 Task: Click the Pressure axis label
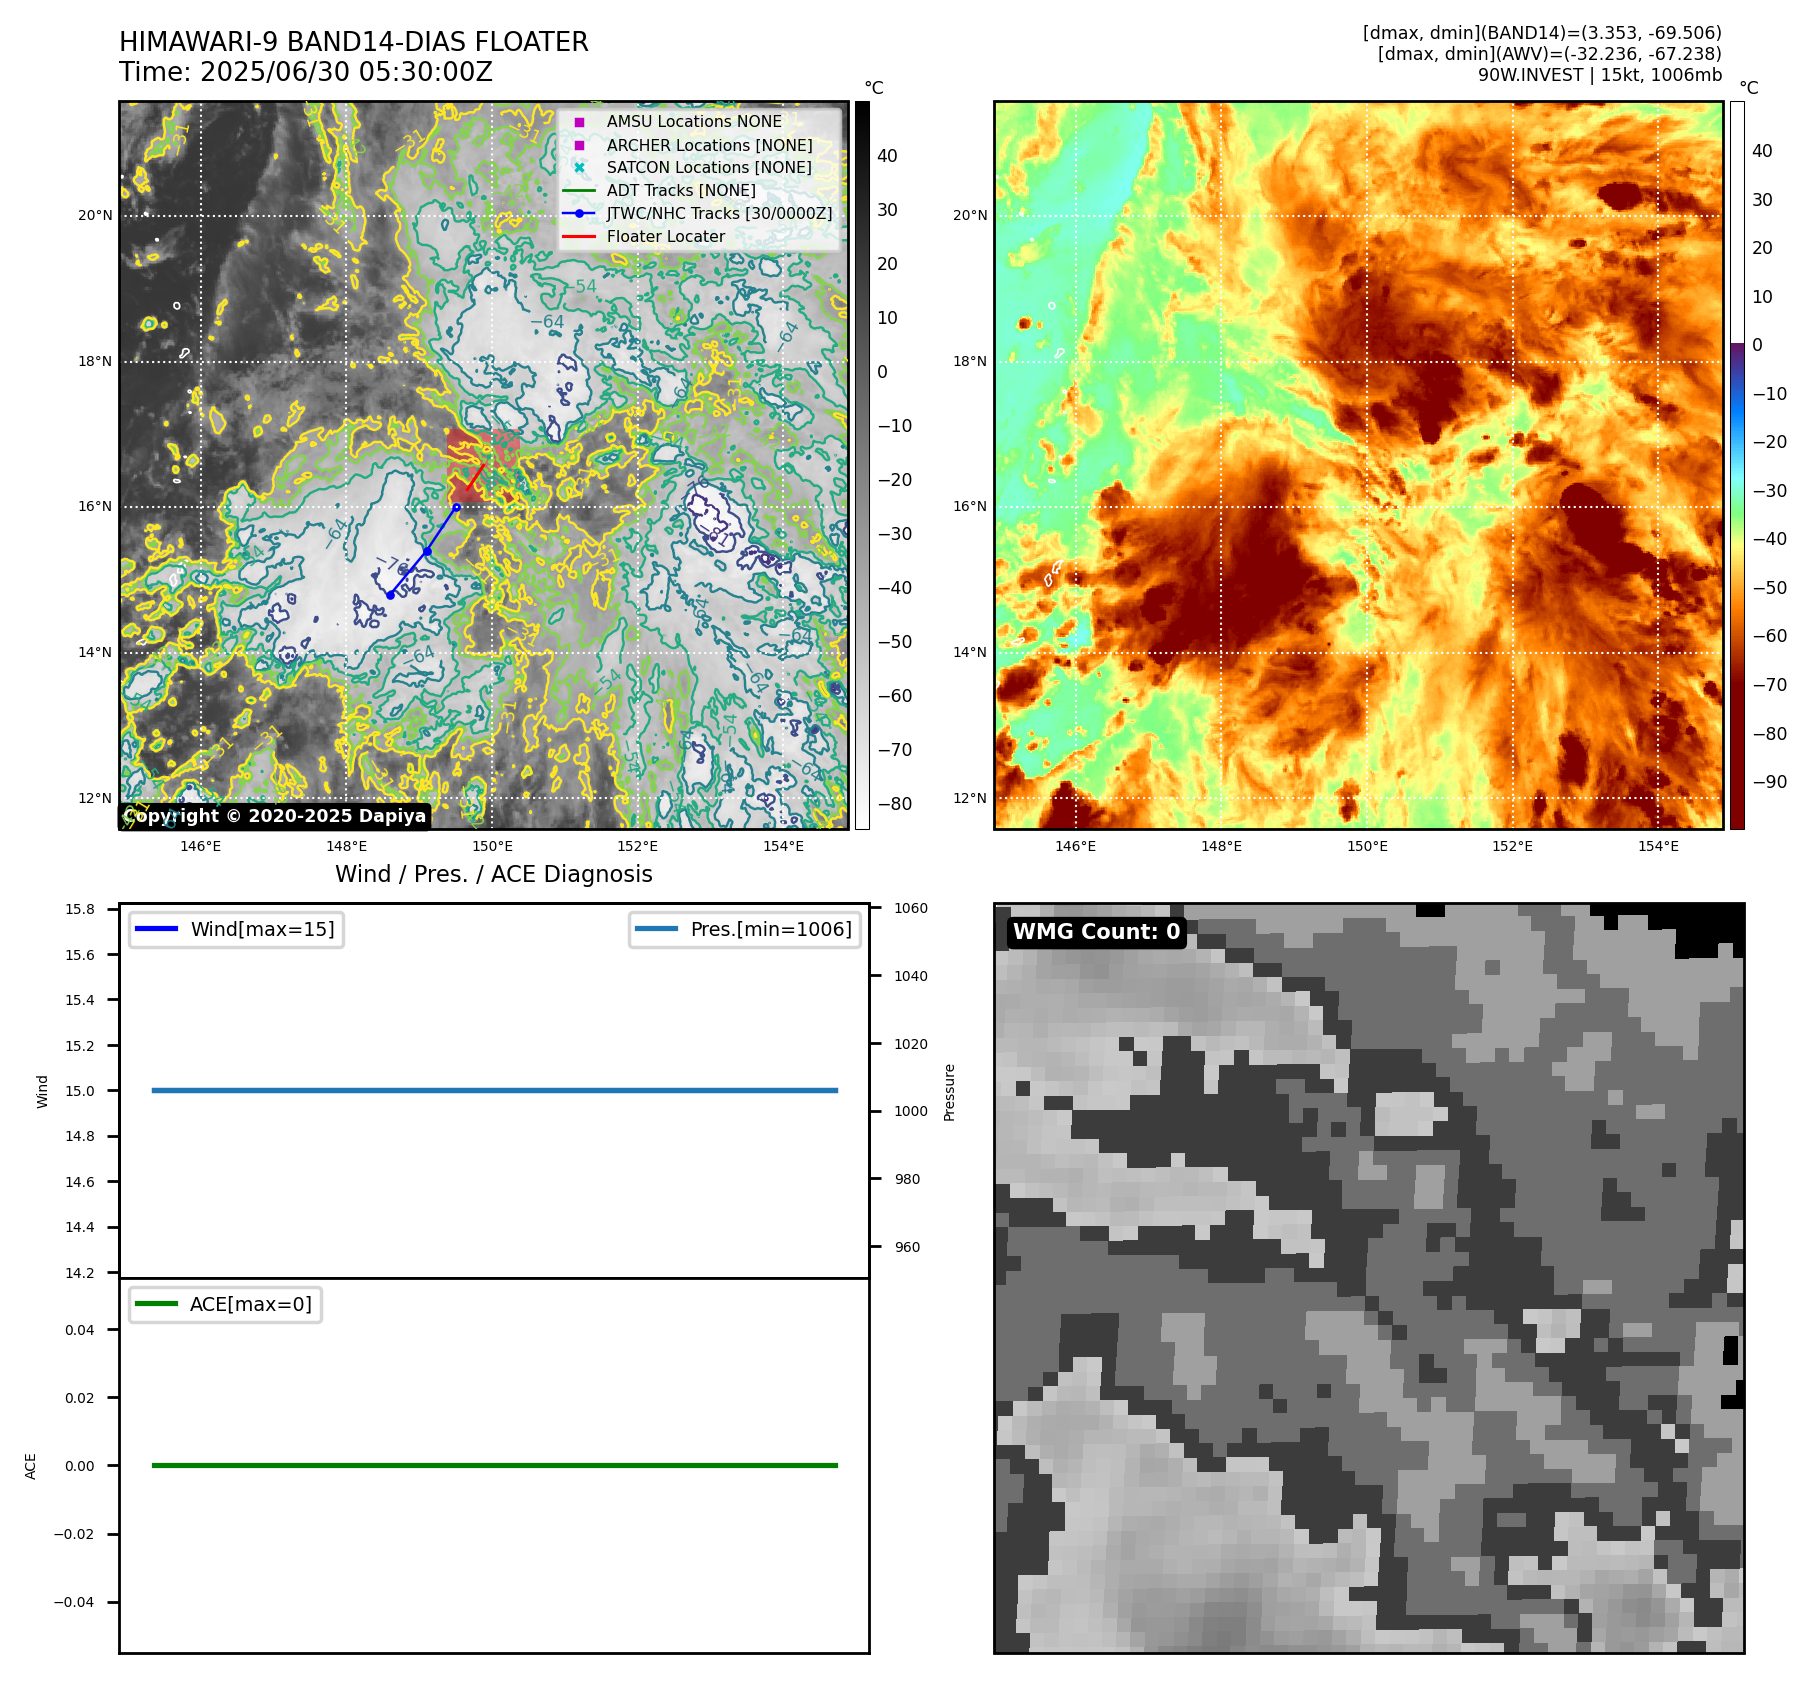pos(950,1092)
